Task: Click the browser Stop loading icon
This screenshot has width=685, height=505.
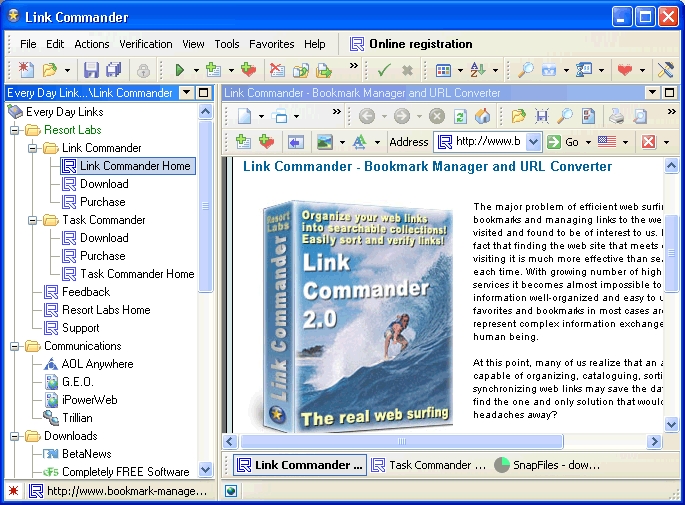Action: (x=437, y=116)
